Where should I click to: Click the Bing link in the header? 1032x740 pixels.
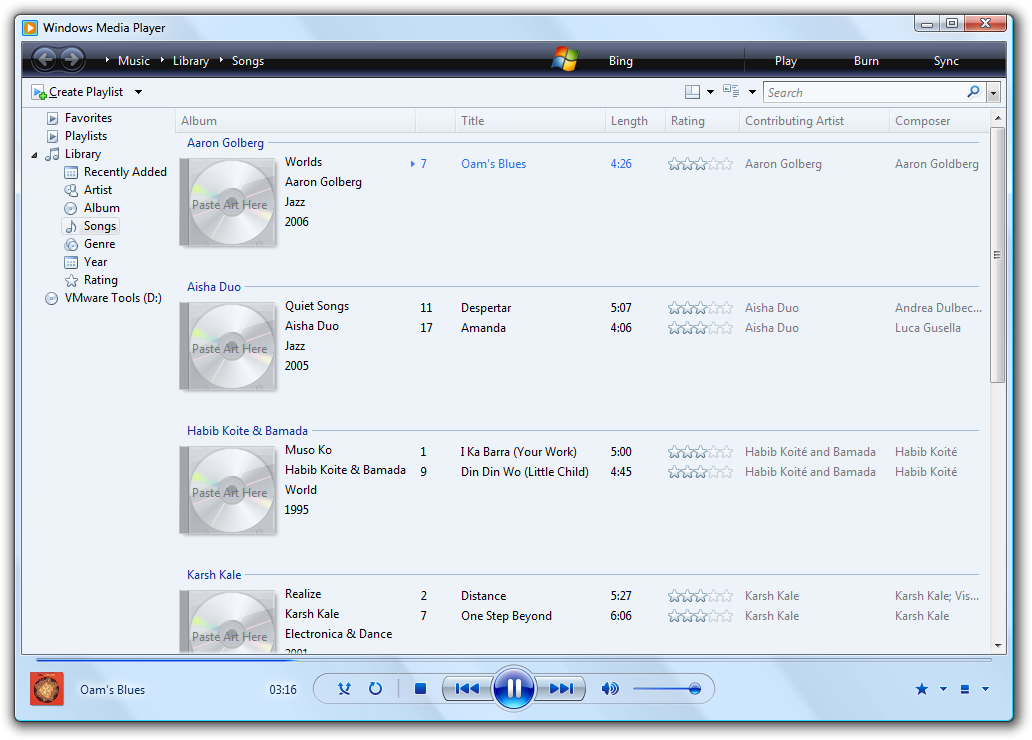tap(621, 61)
